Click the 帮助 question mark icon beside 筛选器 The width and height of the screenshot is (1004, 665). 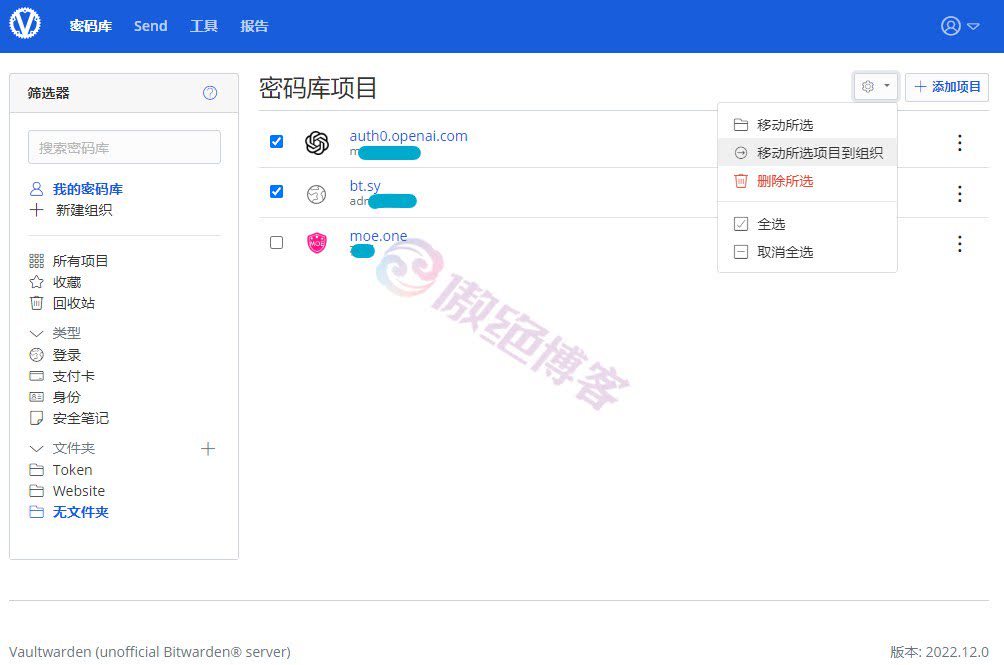click(210, 93)
